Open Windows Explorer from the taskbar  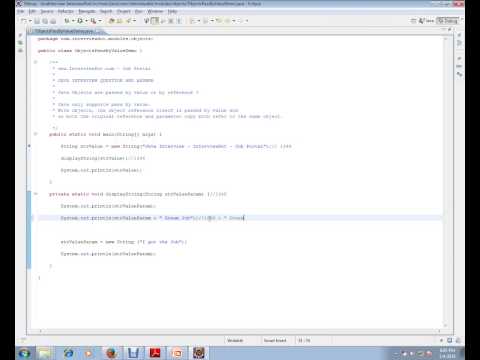coord(45,353)
